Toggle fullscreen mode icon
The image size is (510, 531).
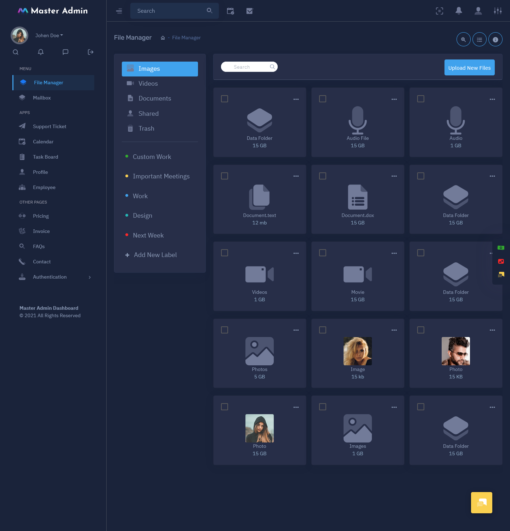pyautogui.click(x=439, y=11)
